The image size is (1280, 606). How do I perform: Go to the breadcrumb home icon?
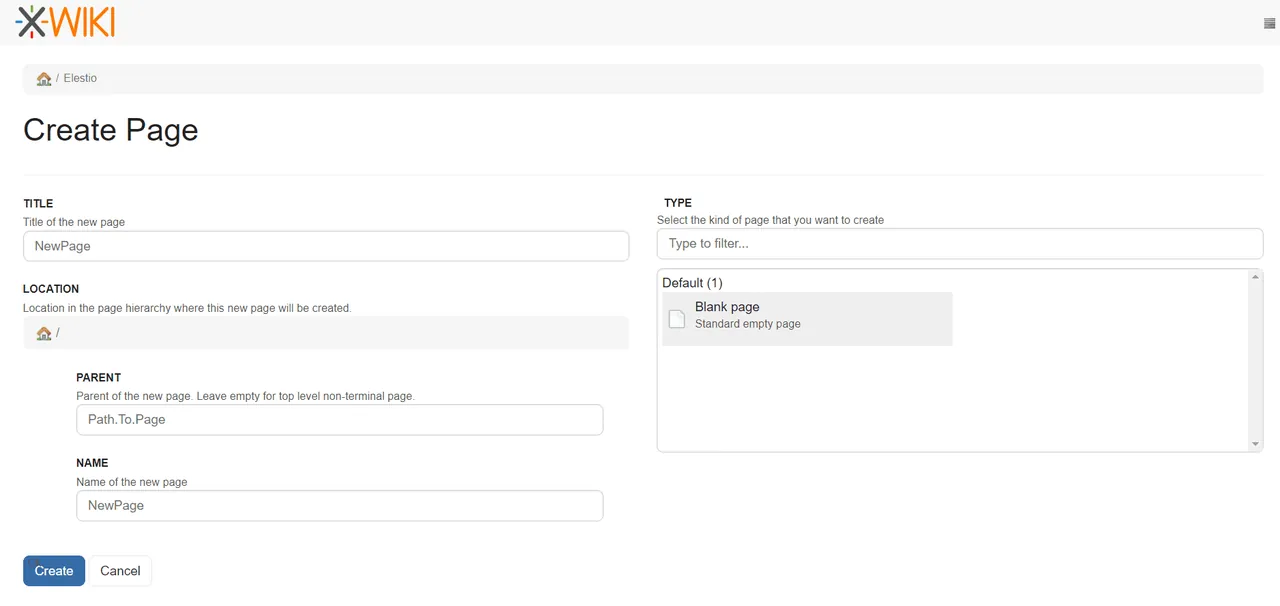[44, 78]
